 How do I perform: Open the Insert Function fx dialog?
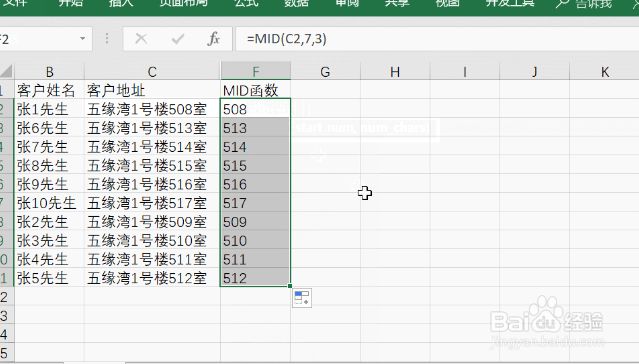coord(214,39)
